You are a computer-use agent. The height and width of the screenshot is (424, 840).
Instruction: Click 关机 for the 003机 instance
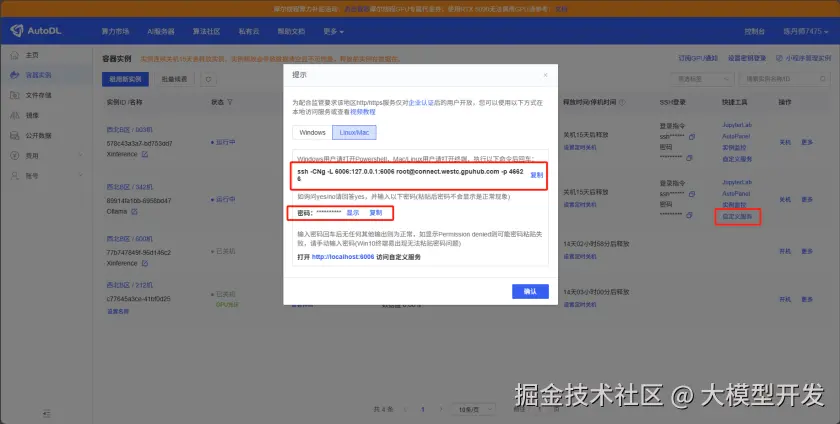click(785, 142)
